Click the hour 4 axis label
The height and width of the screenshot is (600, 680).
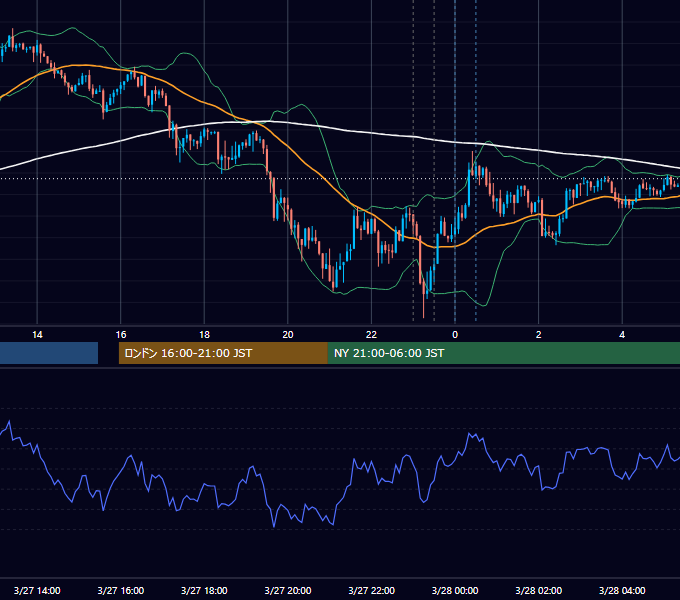tap(622, 335)
